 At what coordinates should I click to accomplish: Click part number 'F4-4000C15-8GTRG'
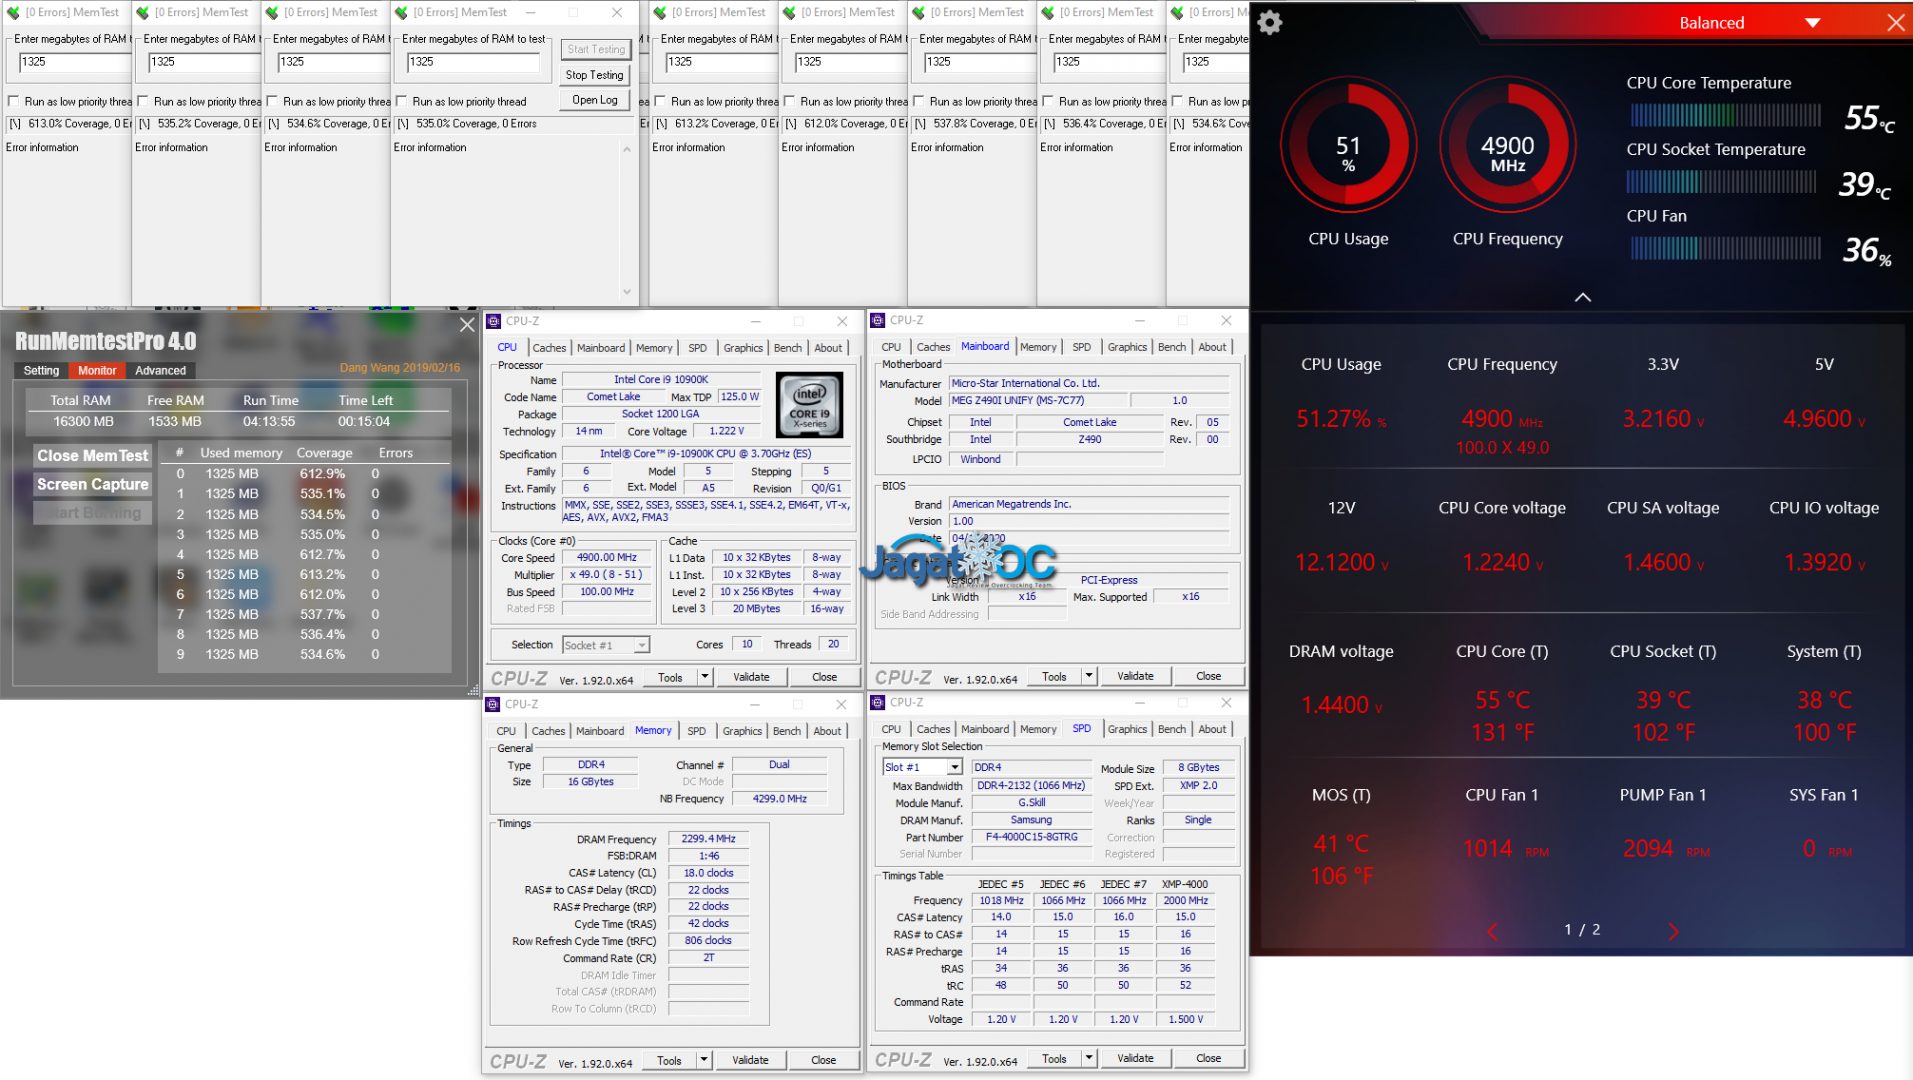1031,837
